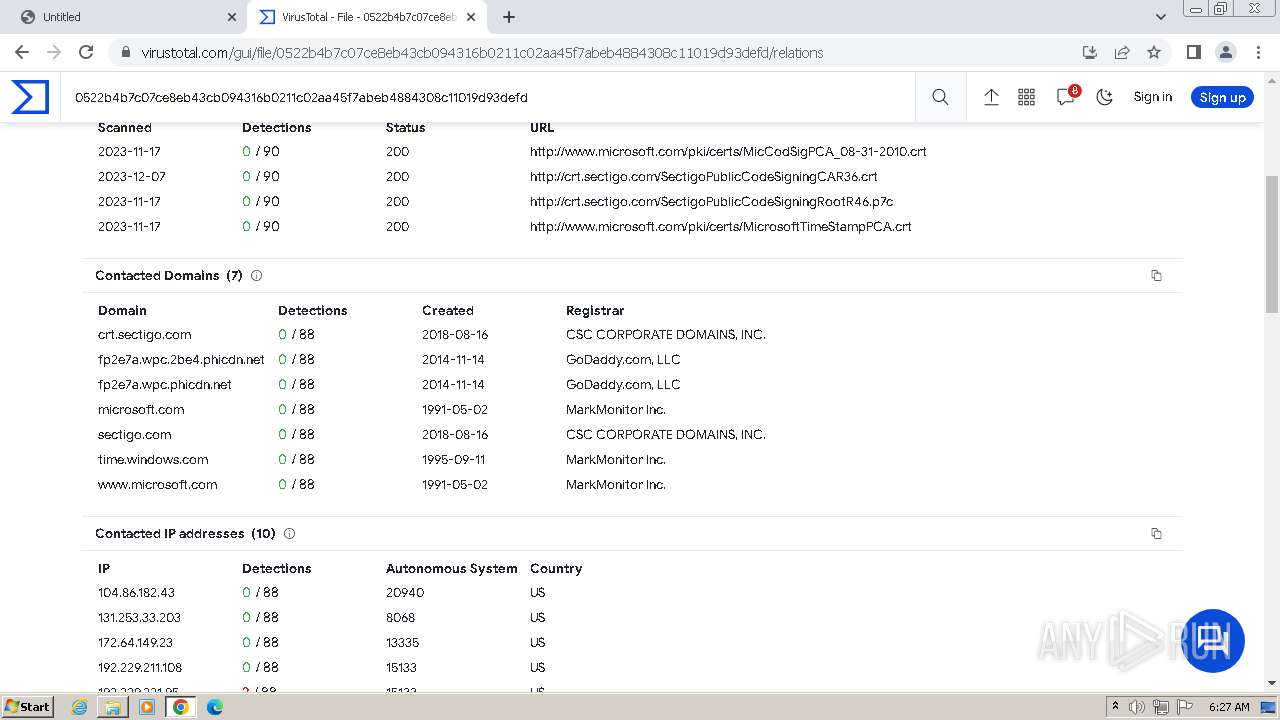Image resolution: width=1280 pixels, height=720 pixels.
Task: Click the forward navigation arrow
Action: [54, 52]
